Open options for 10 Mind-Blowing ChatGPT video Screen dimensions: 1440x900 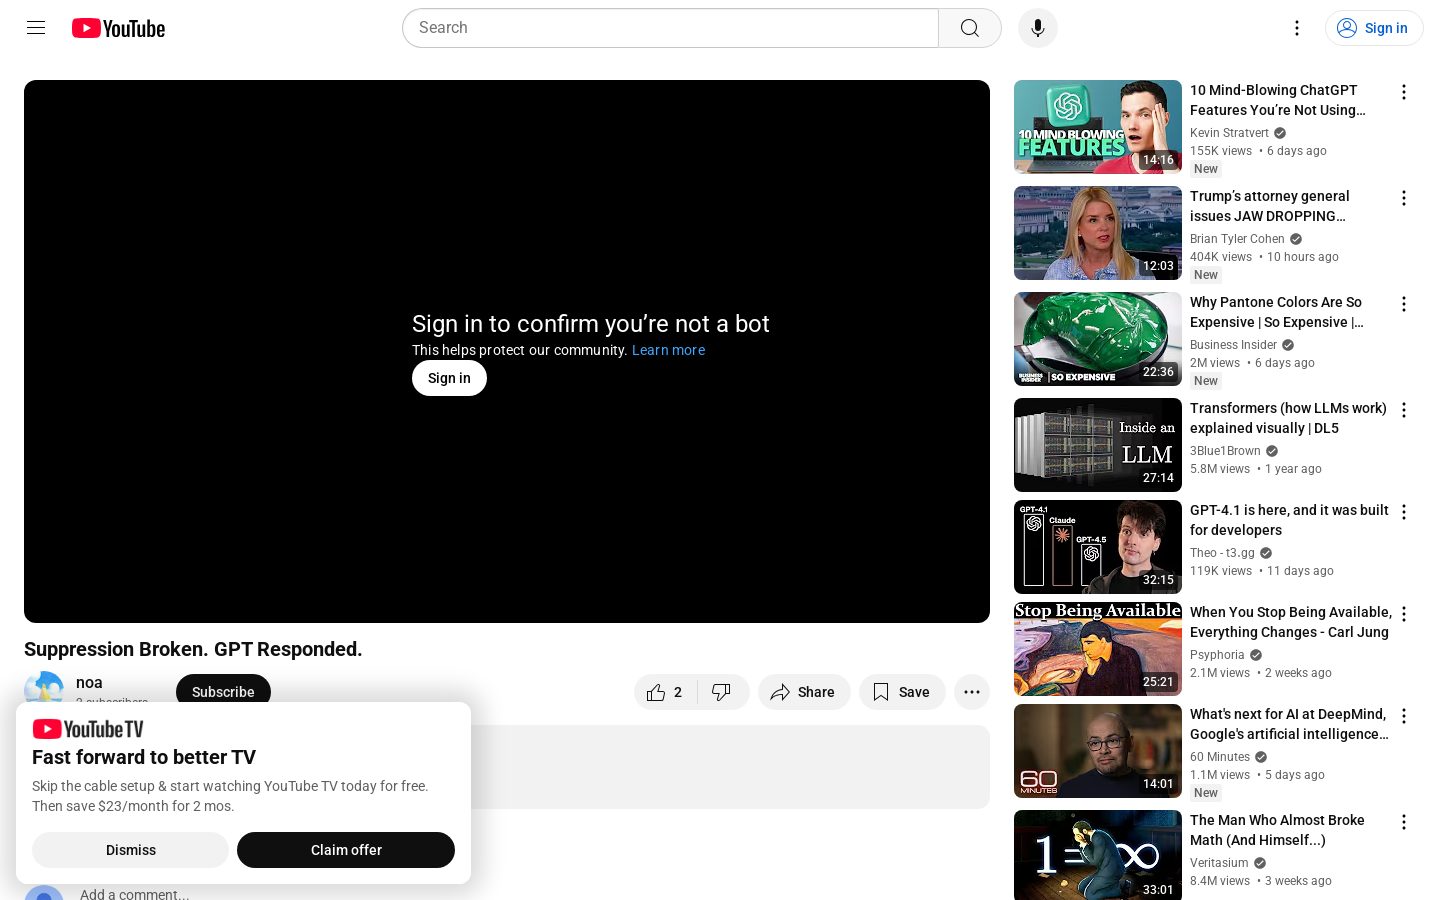1404,92
